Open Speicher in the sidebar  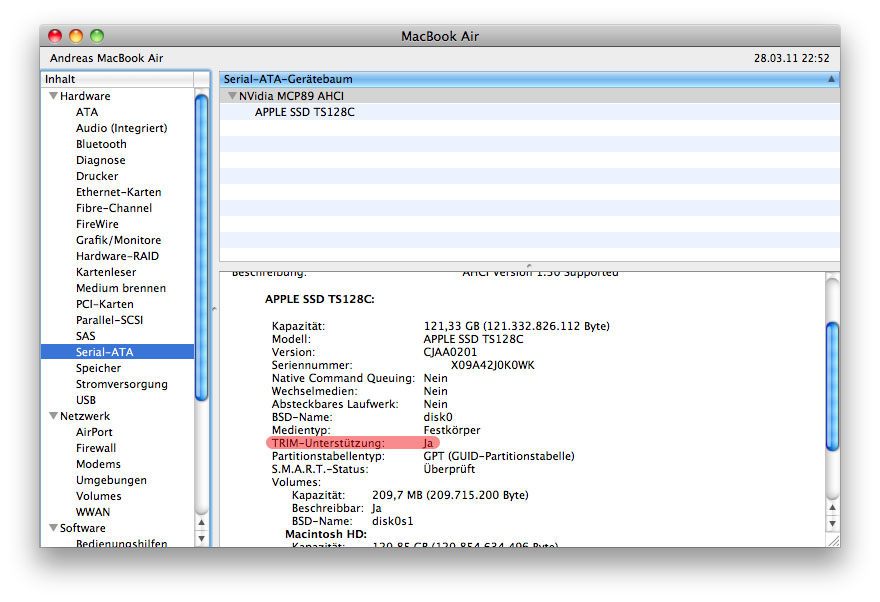pyautogui.click(x=98, y=368)
